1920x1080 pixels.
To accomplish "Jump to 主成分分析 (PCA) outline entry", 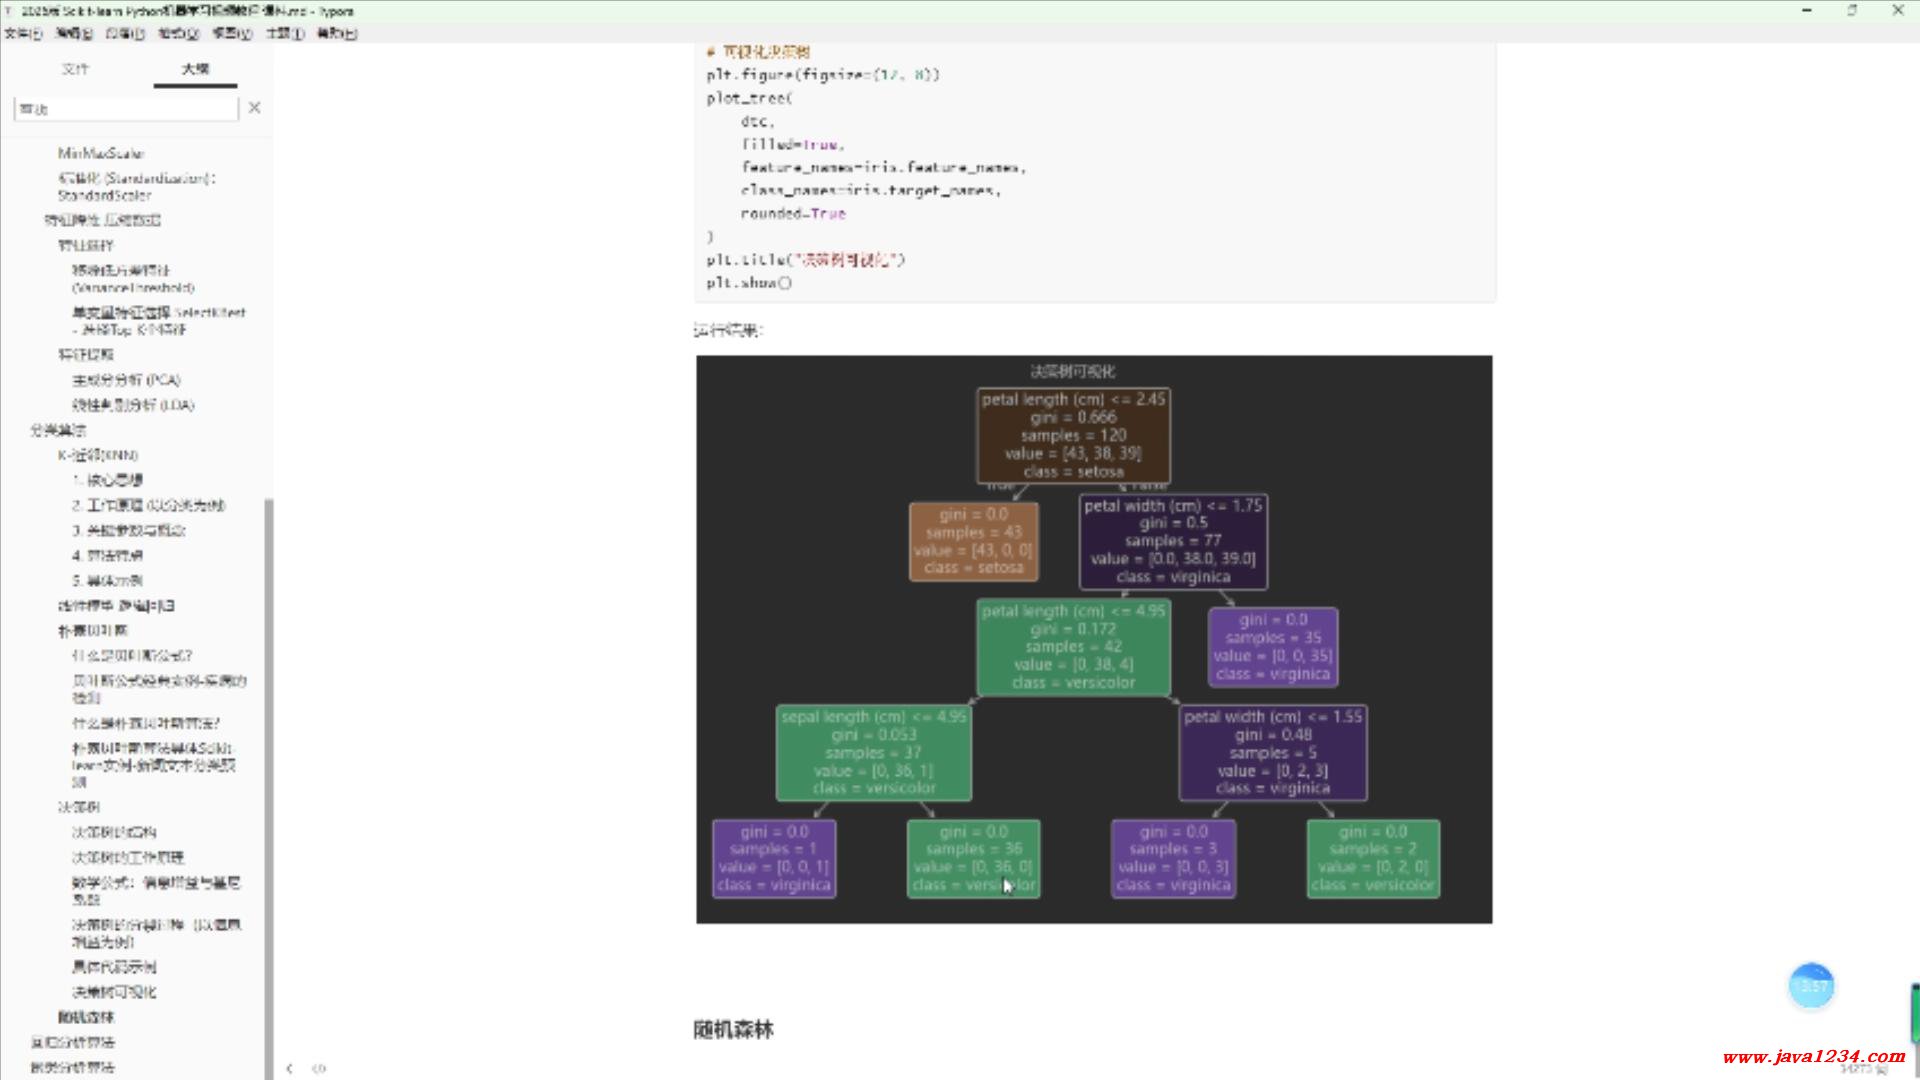I will [x=126, y=380].
